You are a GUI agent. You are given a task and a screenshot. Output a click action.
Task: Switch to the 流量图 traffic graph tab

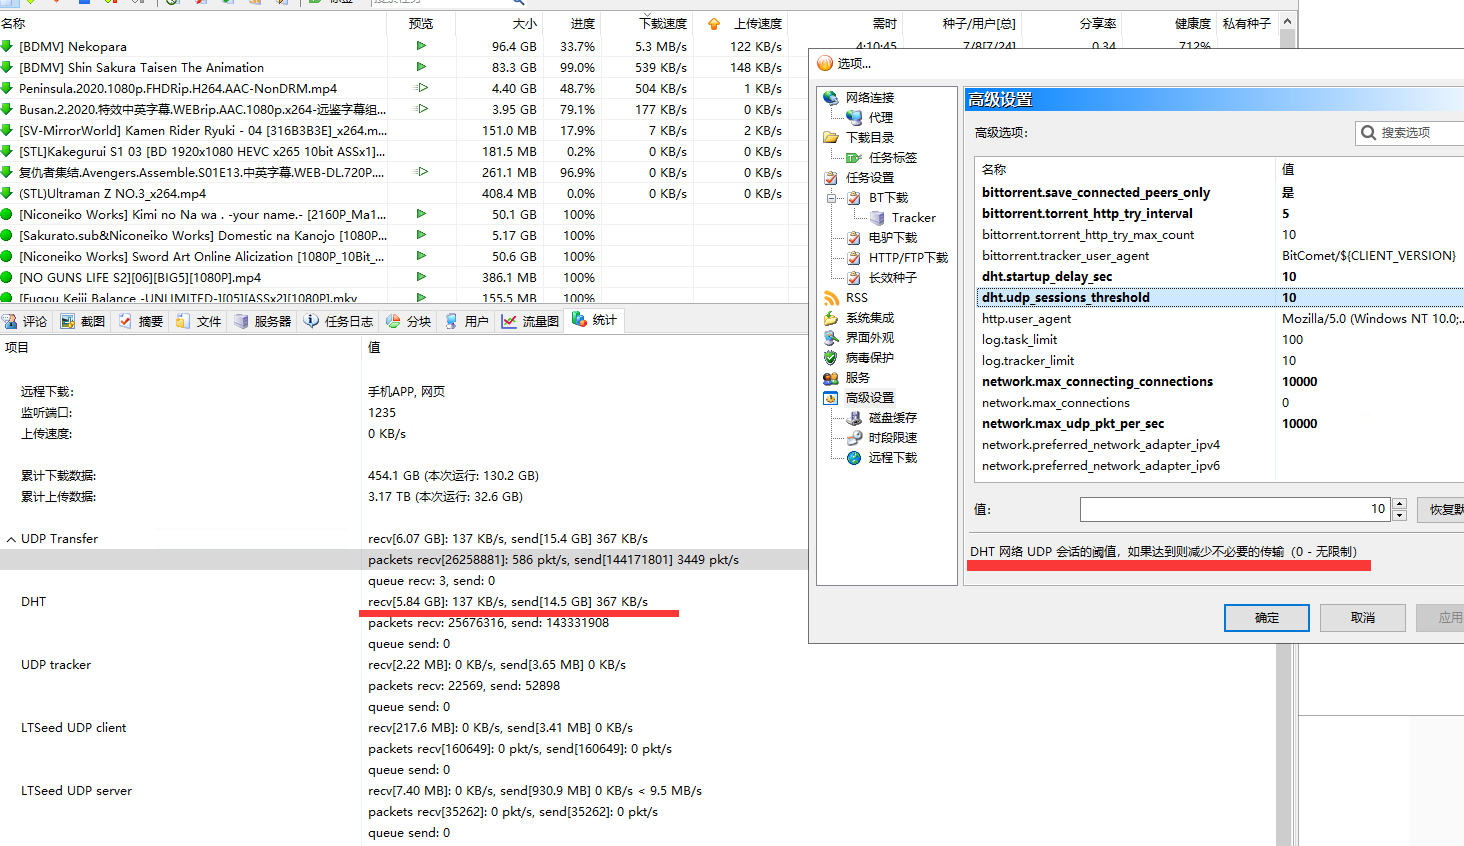[530, 321]
